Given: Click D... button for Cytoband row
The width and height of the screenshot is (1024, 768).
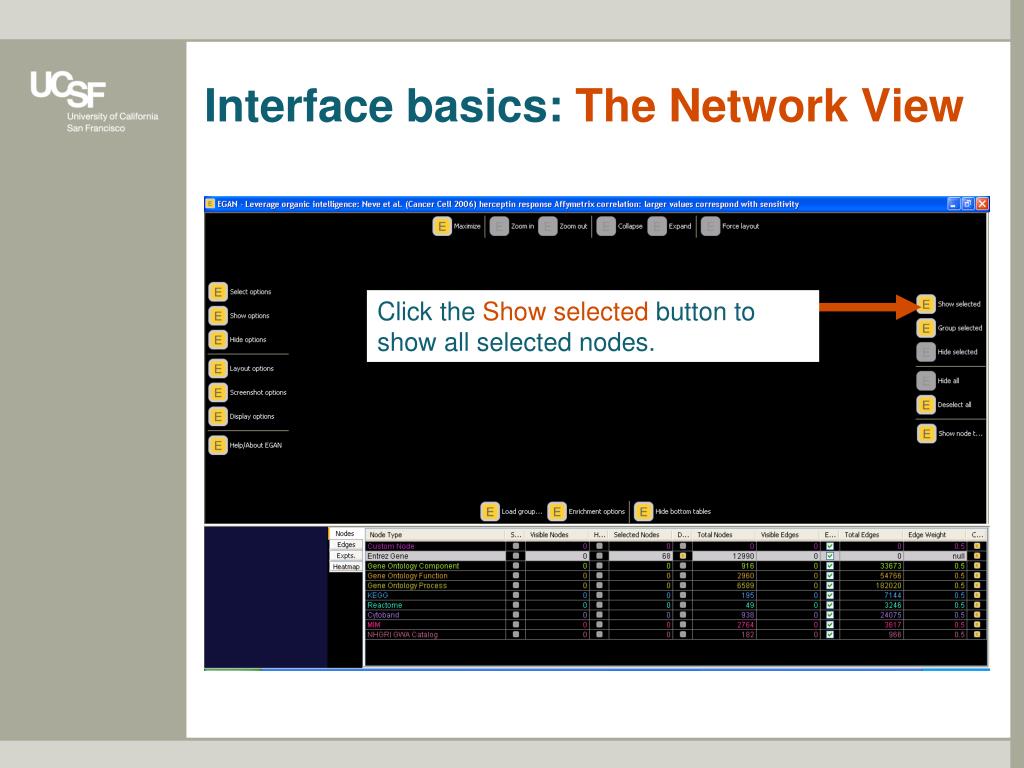Looking at the screenshot, I should 683,615.
